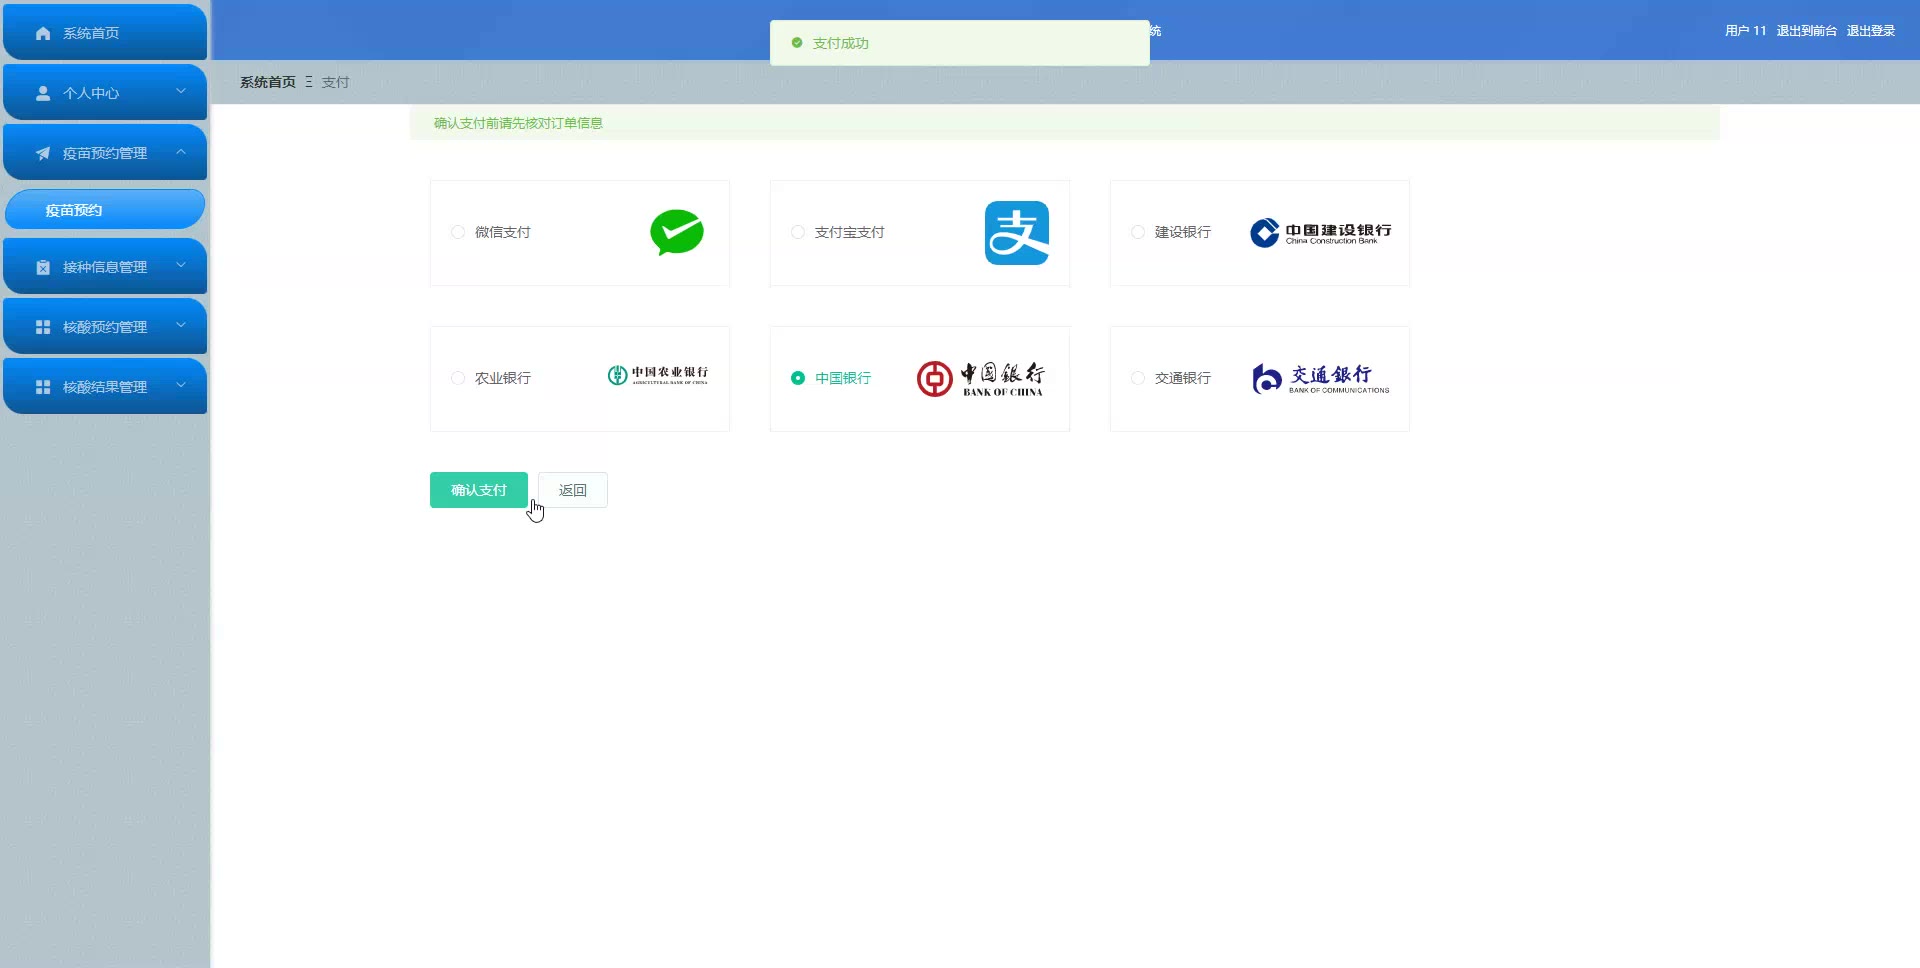Open the 接种信息管理 sidebar menu
Viewport: 1920px width, 968px height.
tap(105, 267)
